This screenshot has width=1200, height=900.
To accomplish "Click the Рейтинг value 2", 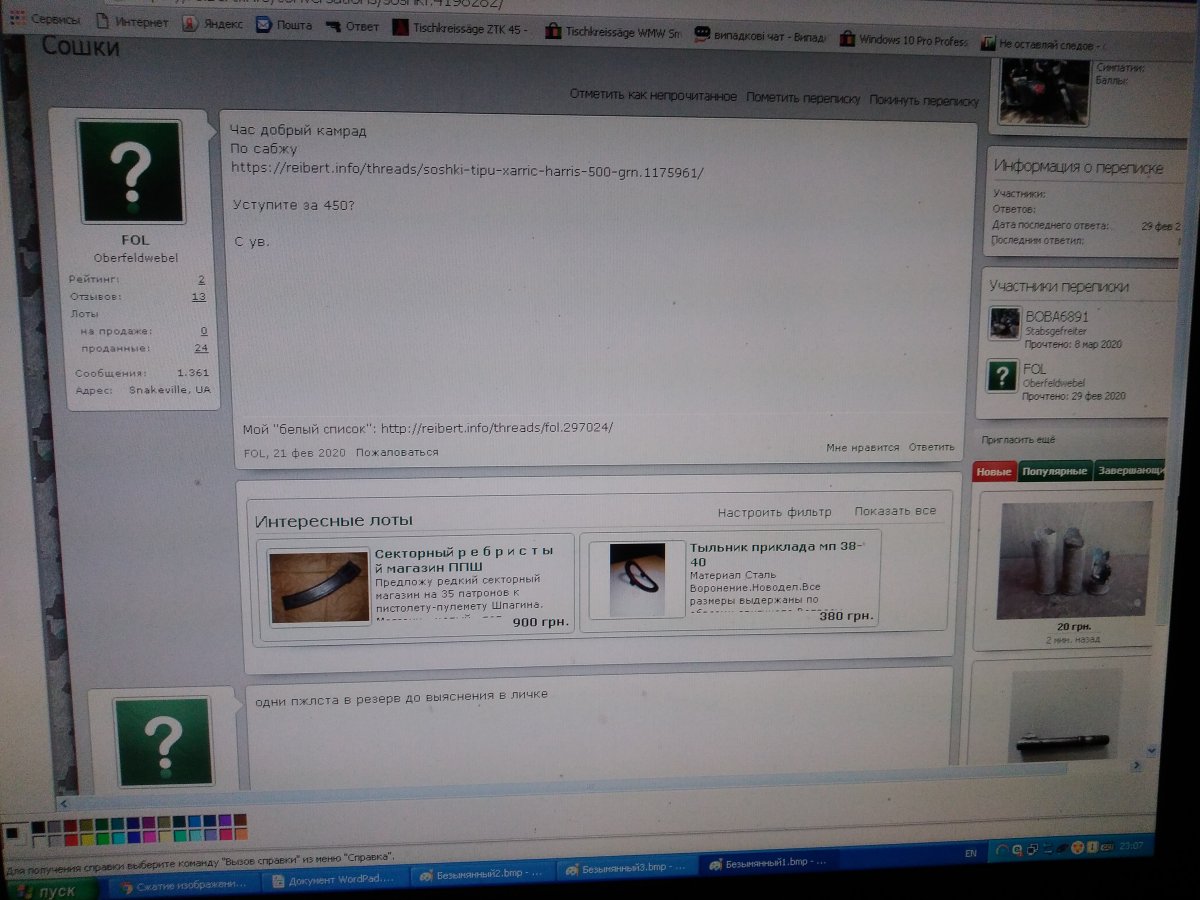I will tap(201, 280).
